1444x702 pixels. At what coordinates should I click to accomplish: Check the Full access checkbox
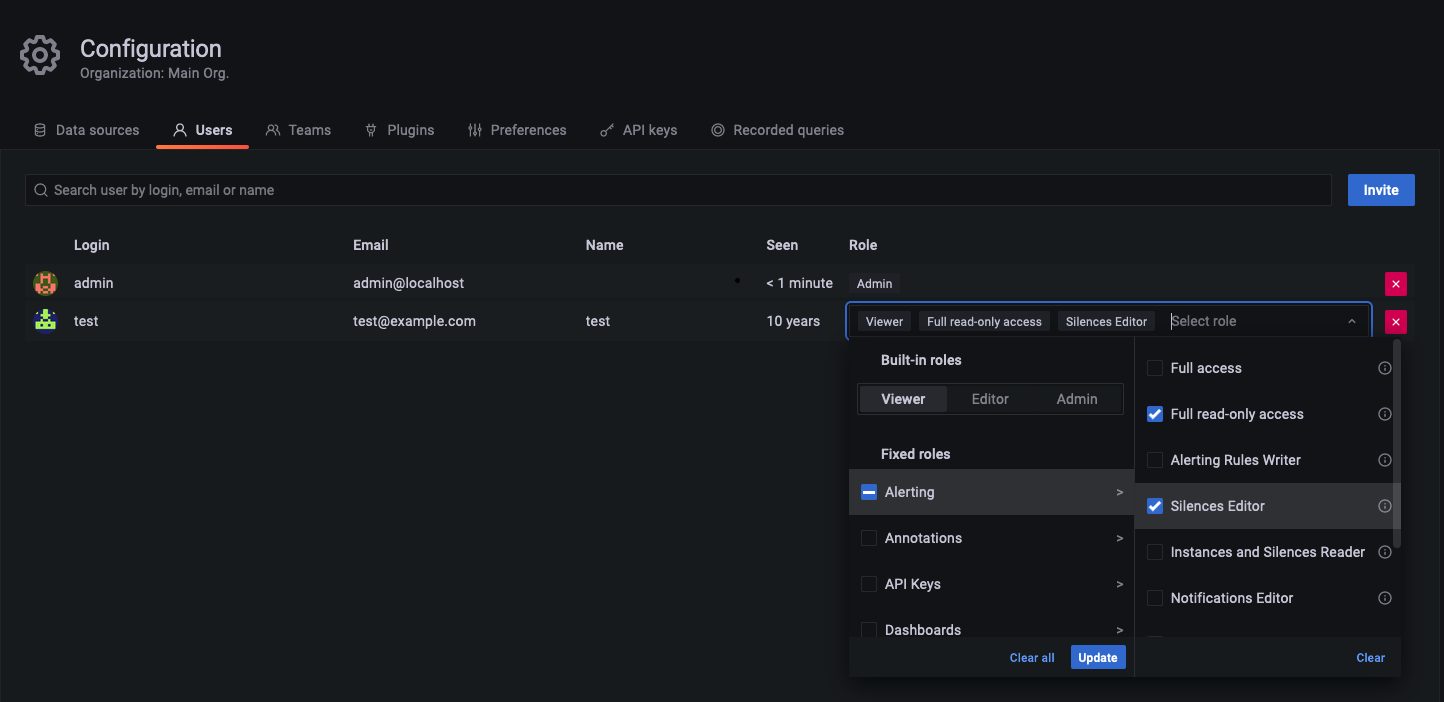[1155, 368]
